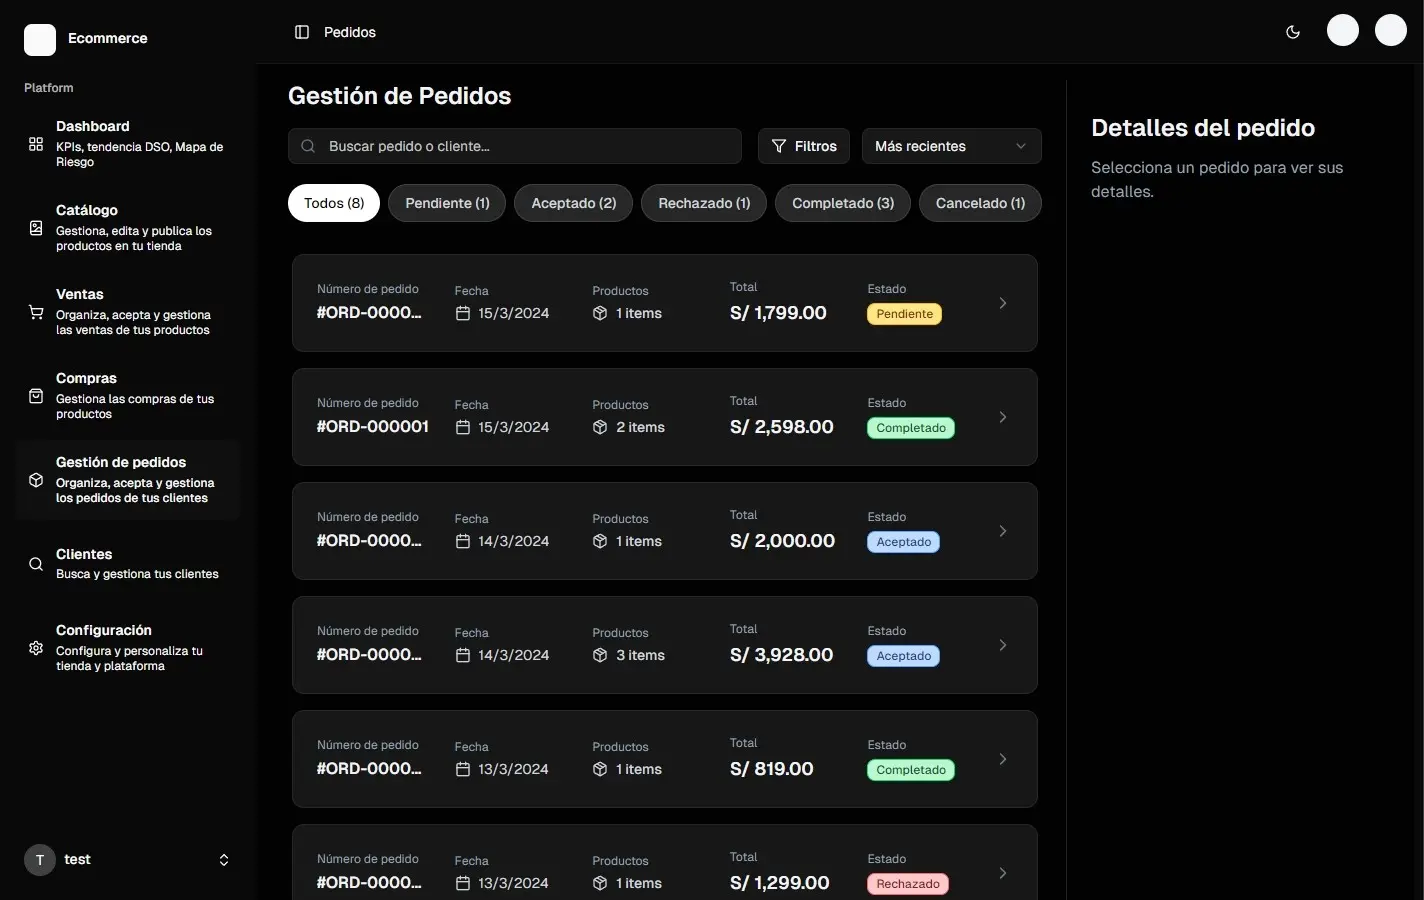Click the sidebar collapse panel icon near Pedidos
This screenshot has width=1424, height=900.
[x=301, y=32]
